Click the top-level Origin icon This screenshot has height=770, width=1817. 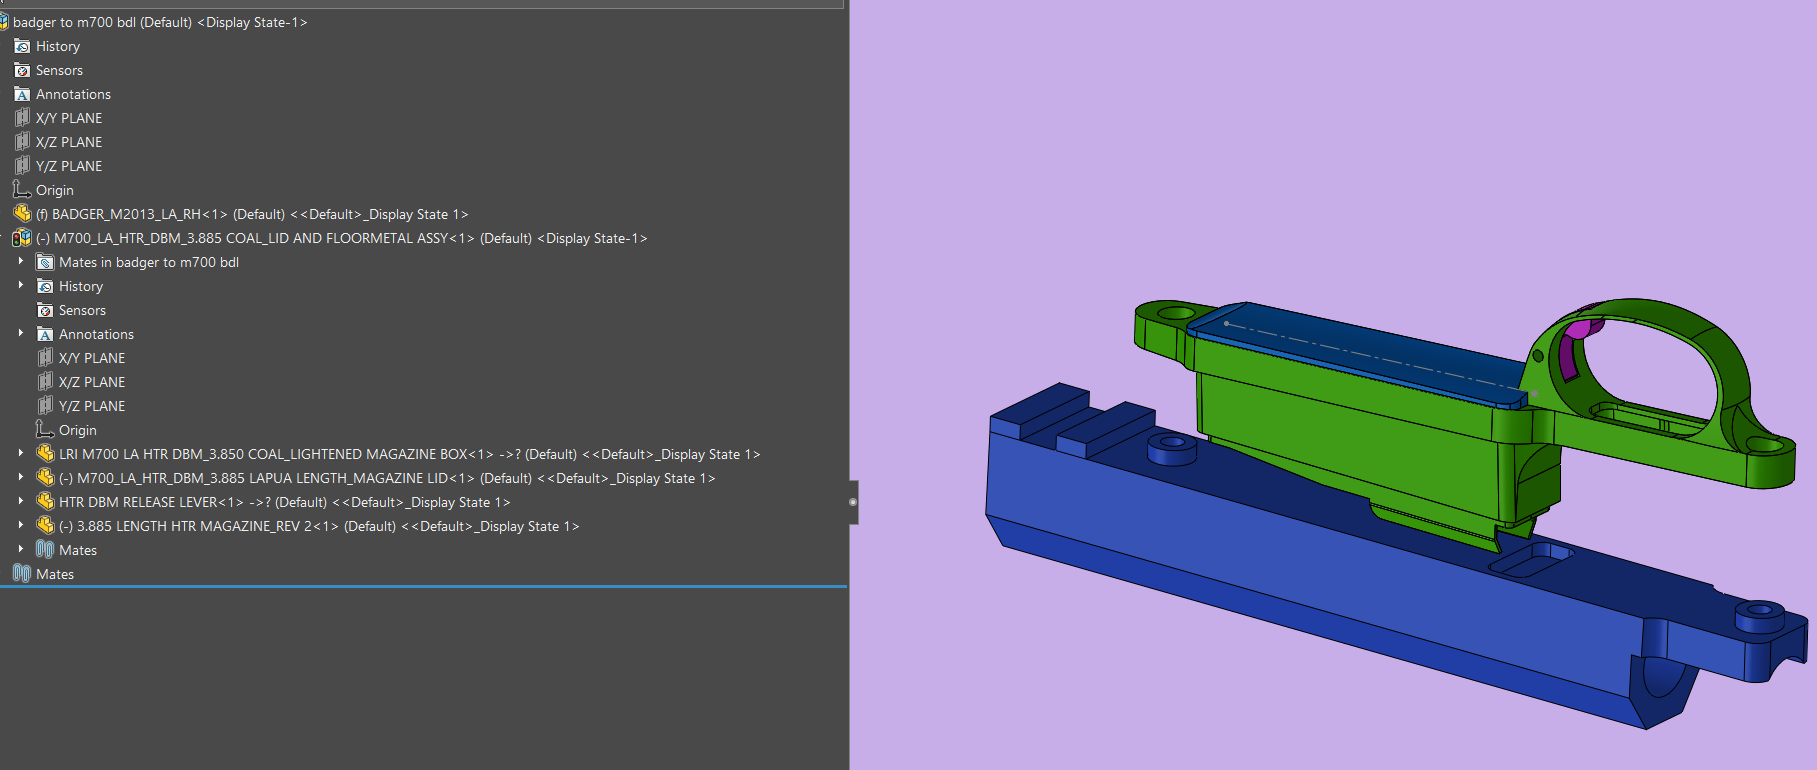coord(22,190)
